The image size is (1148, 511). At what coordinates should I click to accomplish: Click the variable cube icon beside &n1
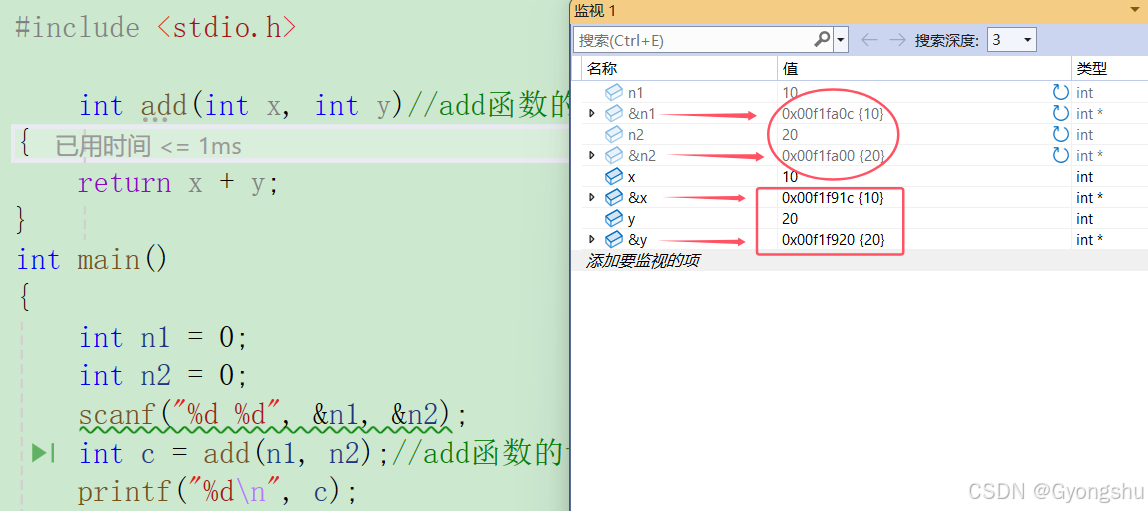(614, 113)
